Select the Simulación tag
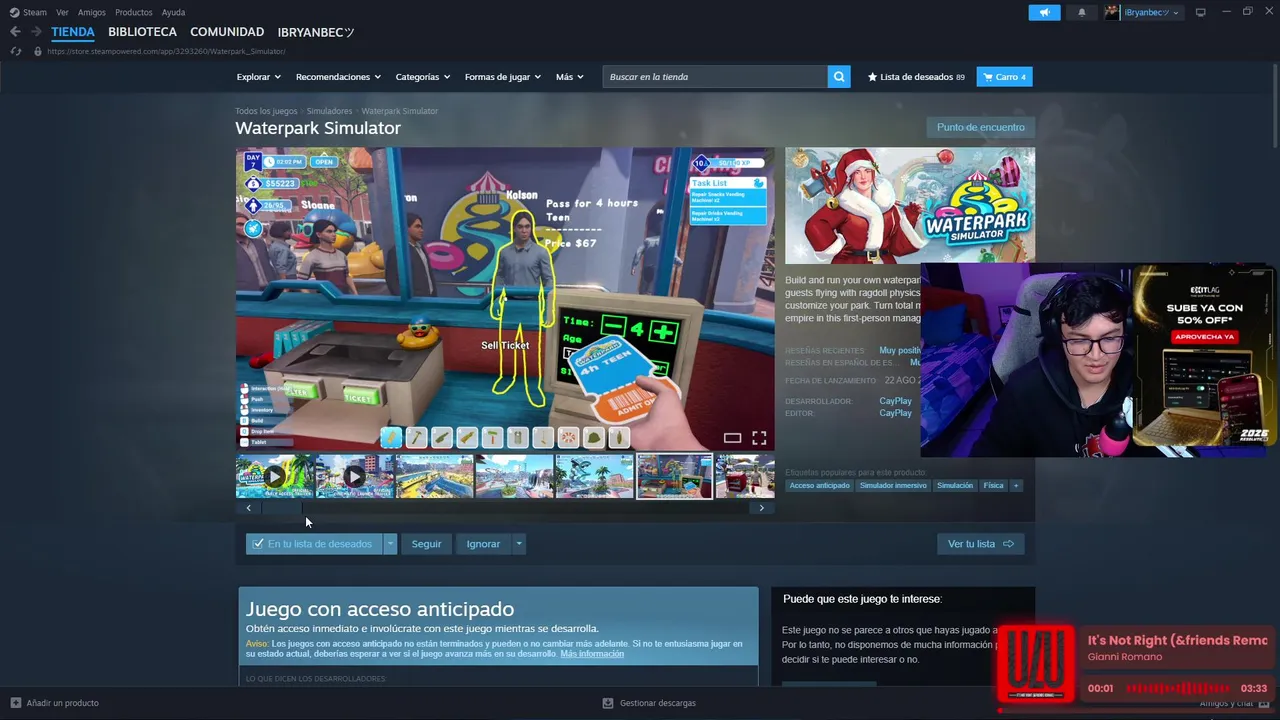 click(955, 486)
